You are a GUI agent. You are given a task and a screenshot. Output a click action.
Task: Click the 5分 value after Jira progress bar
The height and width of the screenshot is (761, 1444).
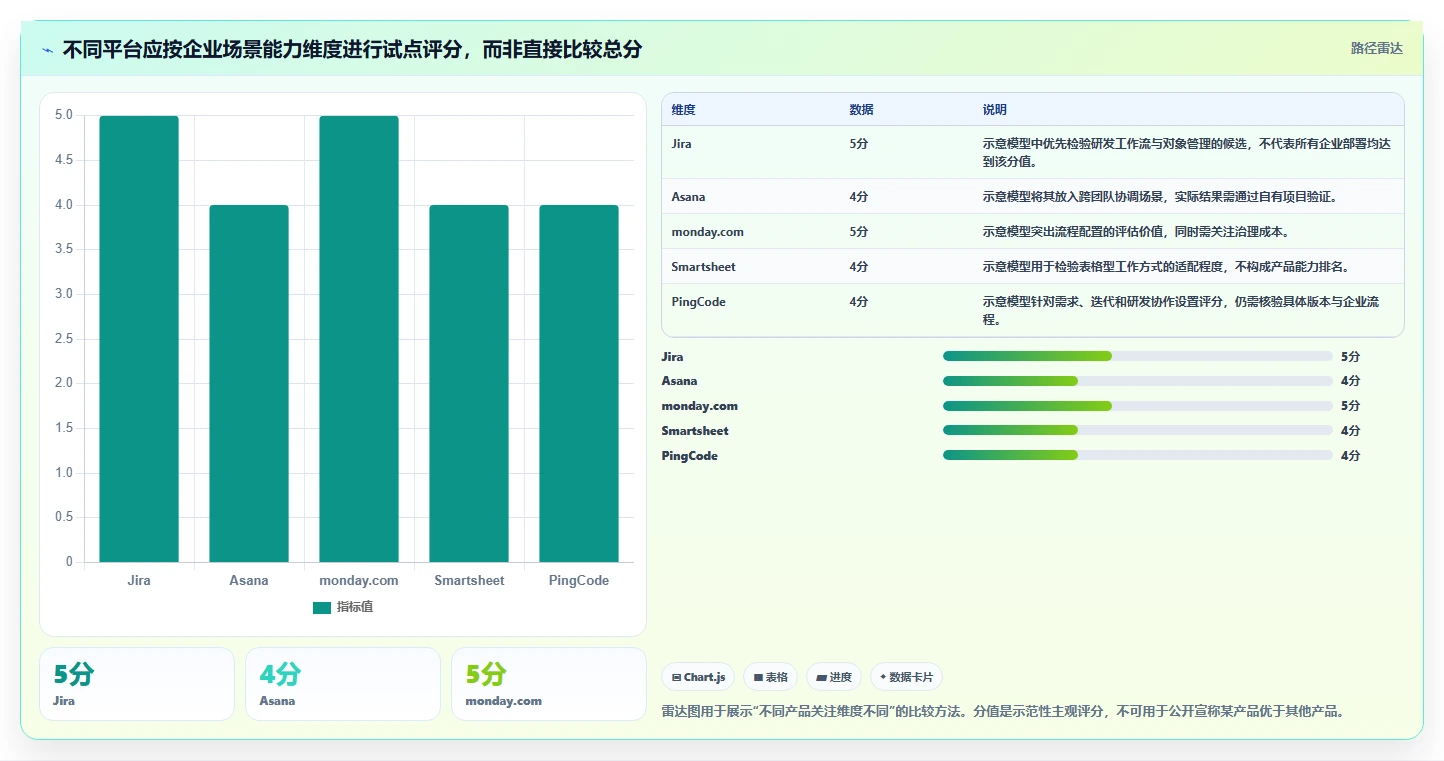point(1351,357)
